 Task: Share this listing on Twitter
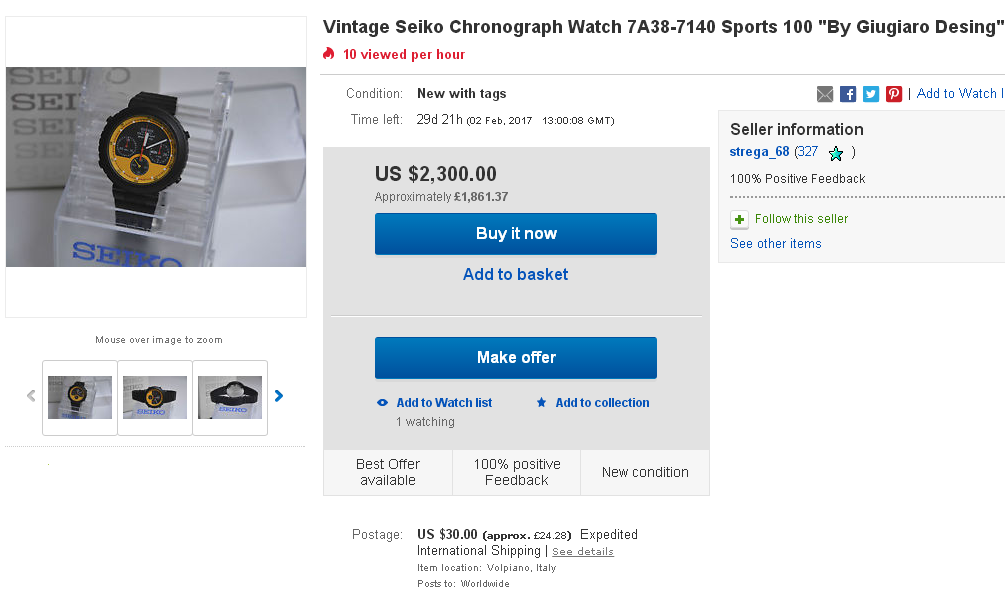tap(871, 94)
